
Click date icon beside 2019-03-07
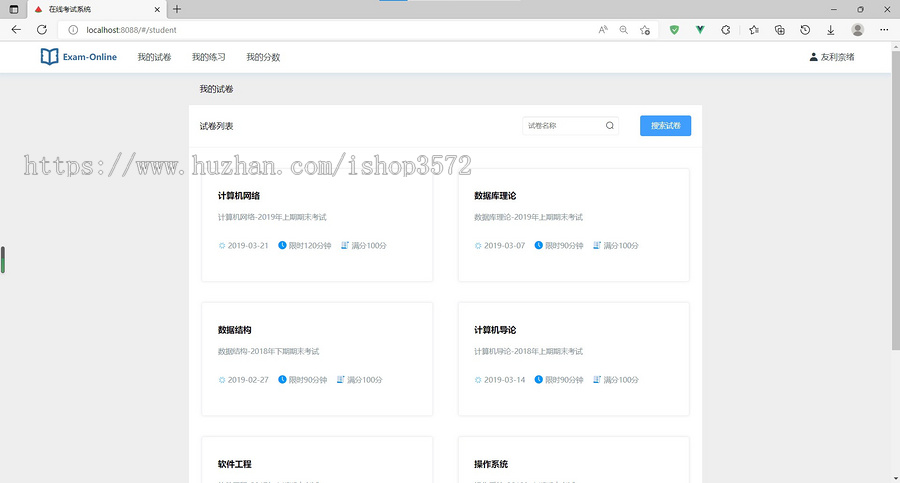coord(478,245)
